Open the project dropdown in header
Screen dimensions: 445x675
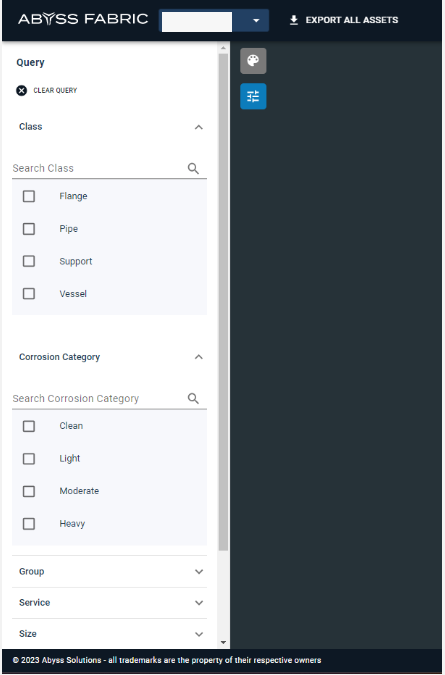pyautogui.click(x=214, y=20)
